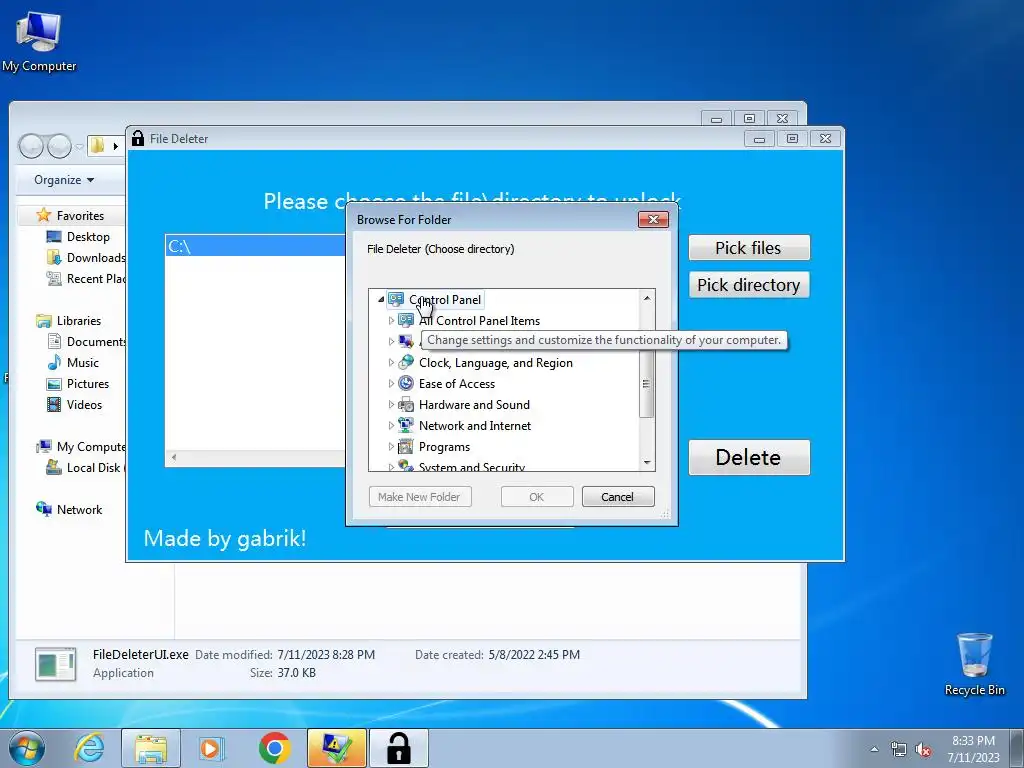
Task: Launch Internet Explorer from taskbar
Action: point(89,748)
